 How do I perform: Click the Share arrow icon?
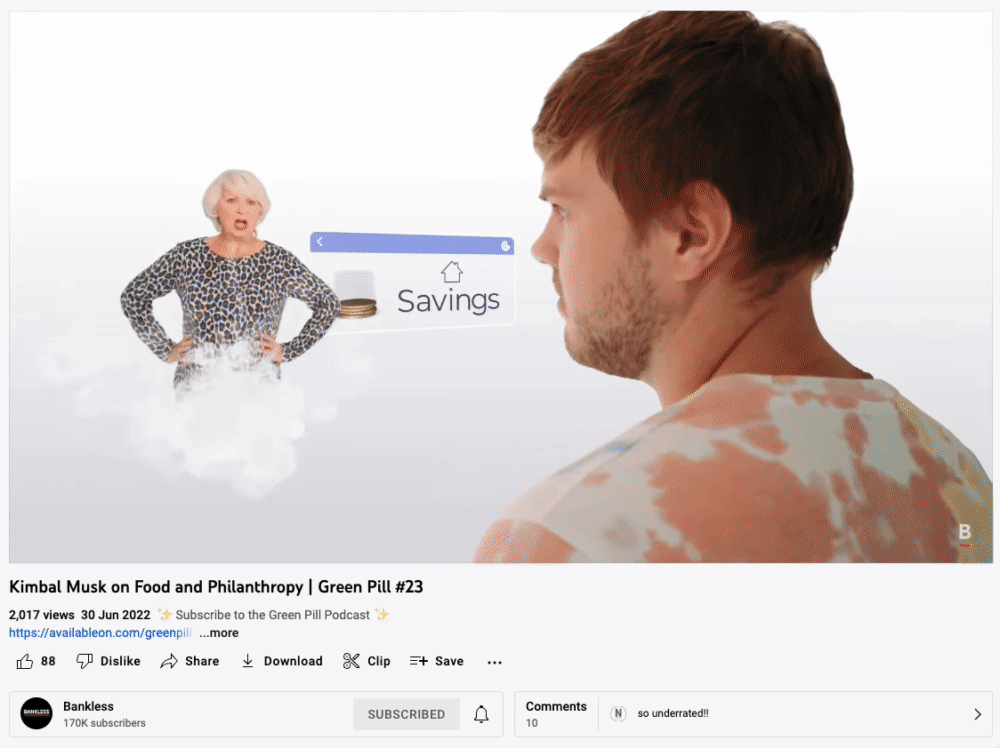tap(169, 661)
